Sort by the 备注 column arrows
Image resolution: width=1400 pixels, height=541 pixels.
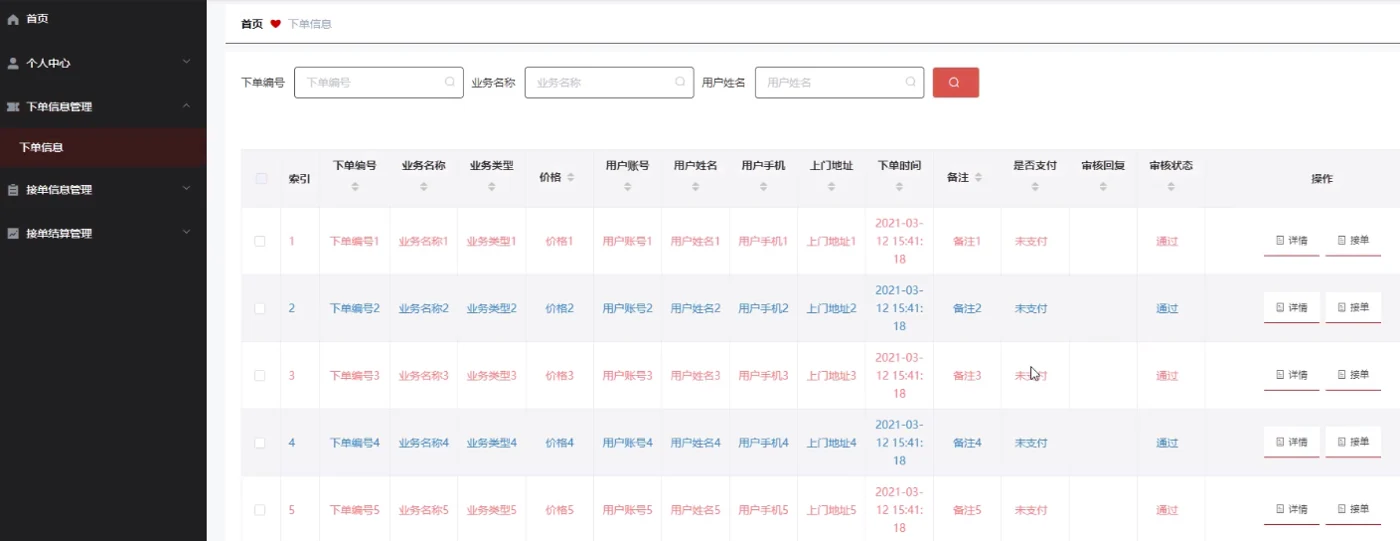tap(978, 177)
